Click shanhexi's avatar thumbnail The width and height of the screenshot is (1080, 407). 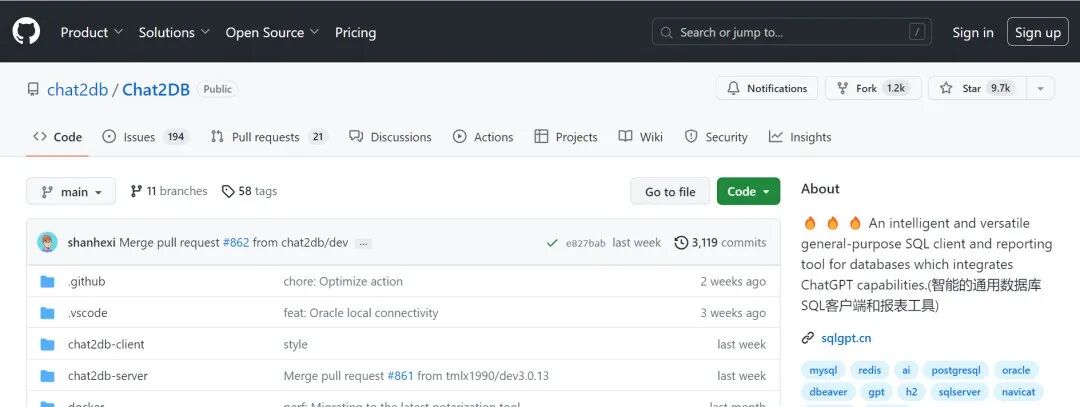point(47,242)
